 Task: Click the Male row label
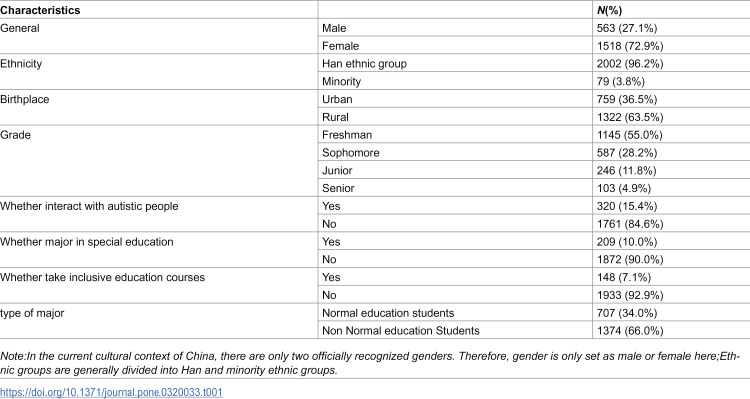(x=334, y=28)
